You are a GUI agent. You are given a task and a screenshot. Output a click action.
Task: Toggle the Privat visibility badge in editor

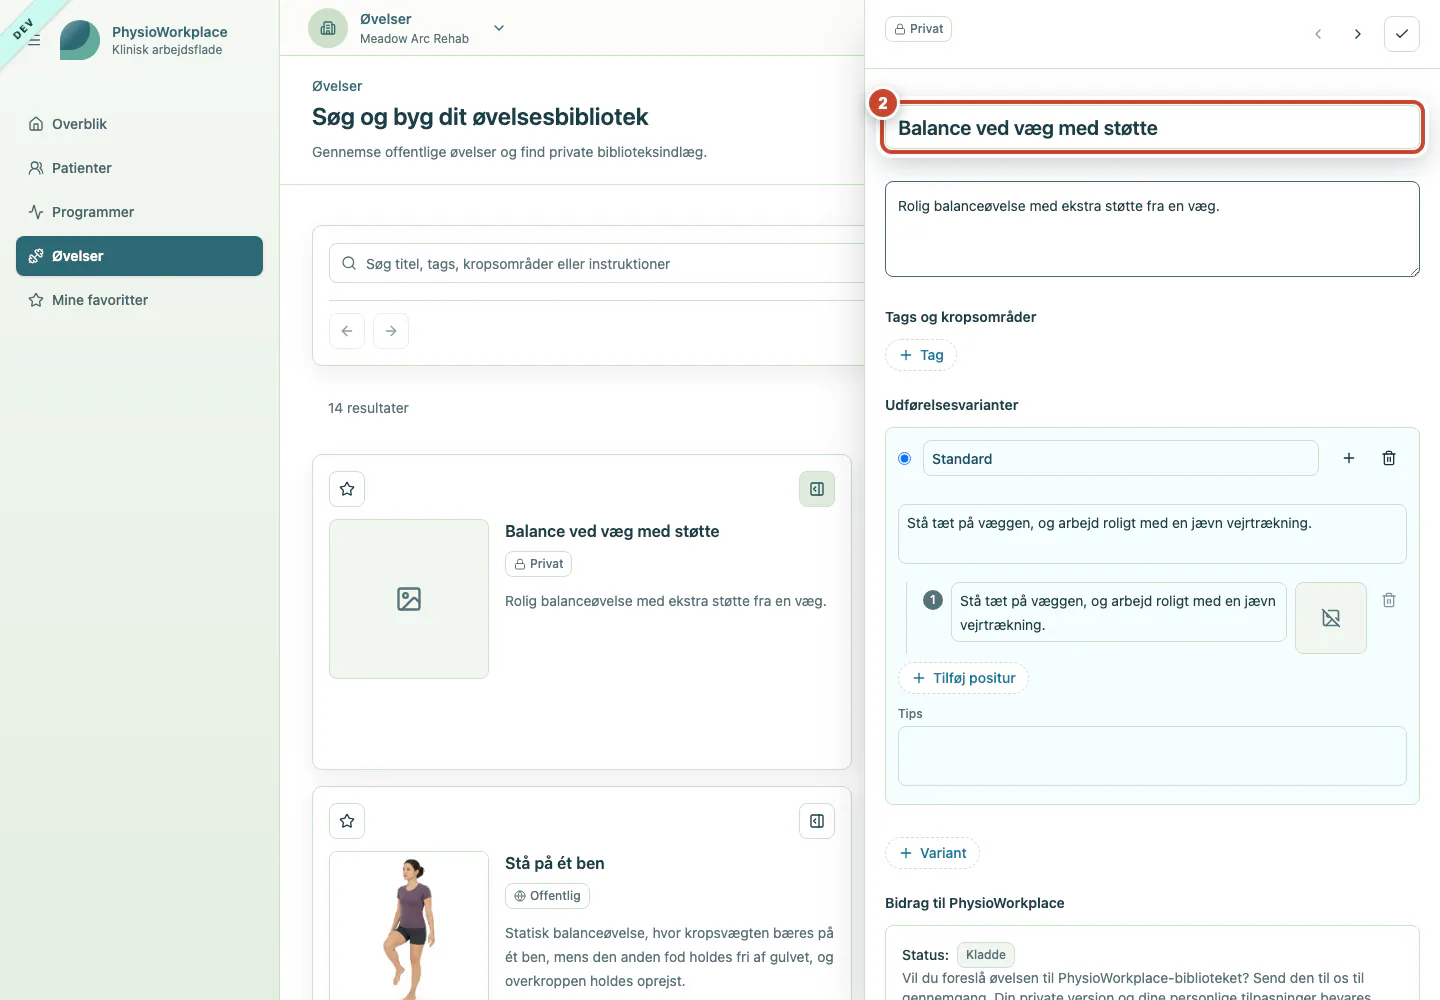coord(918,29)
